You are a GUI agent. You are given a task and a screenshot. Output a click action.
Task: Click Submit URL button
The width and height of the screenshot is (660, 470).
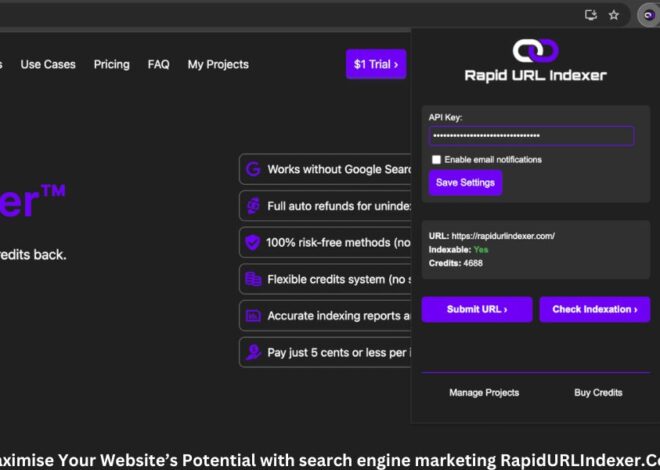tap(477, 309)
